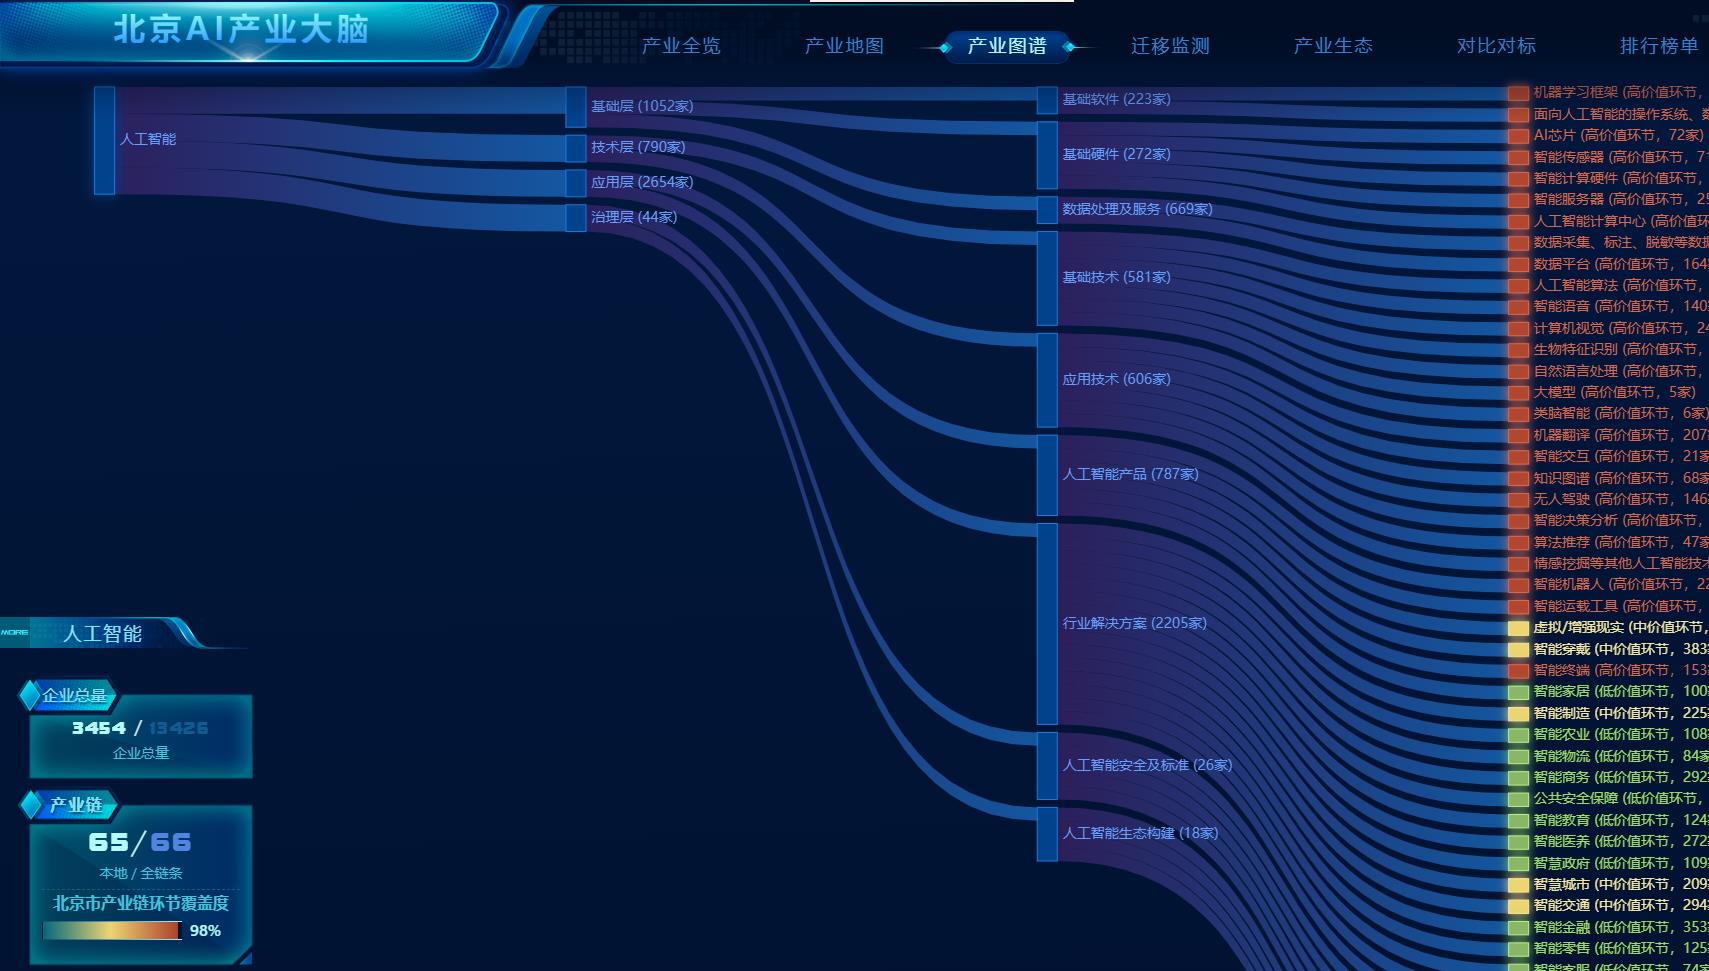This screenshot has width=1709, height=971.
Task: Click the 98% coverage gradient bar
Action: point(112,930)
